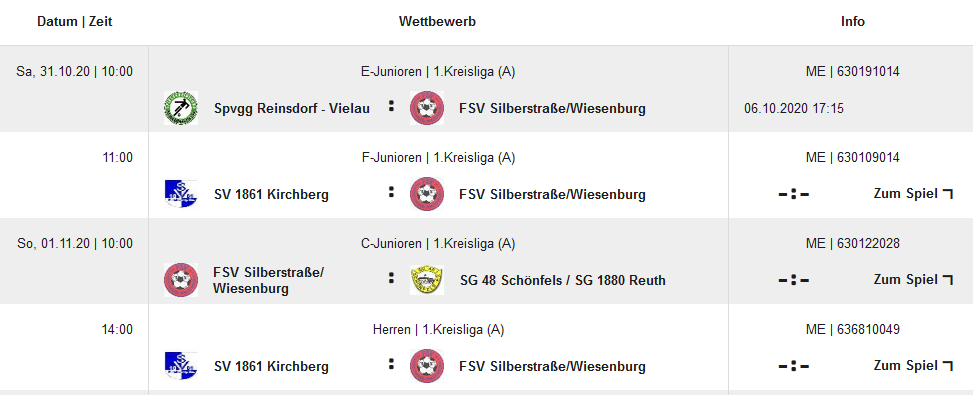Open Zum Spiel link for C-Junioren match
Image resolution: width=973 pixels, height=395 pixels.
coord(913,280)
